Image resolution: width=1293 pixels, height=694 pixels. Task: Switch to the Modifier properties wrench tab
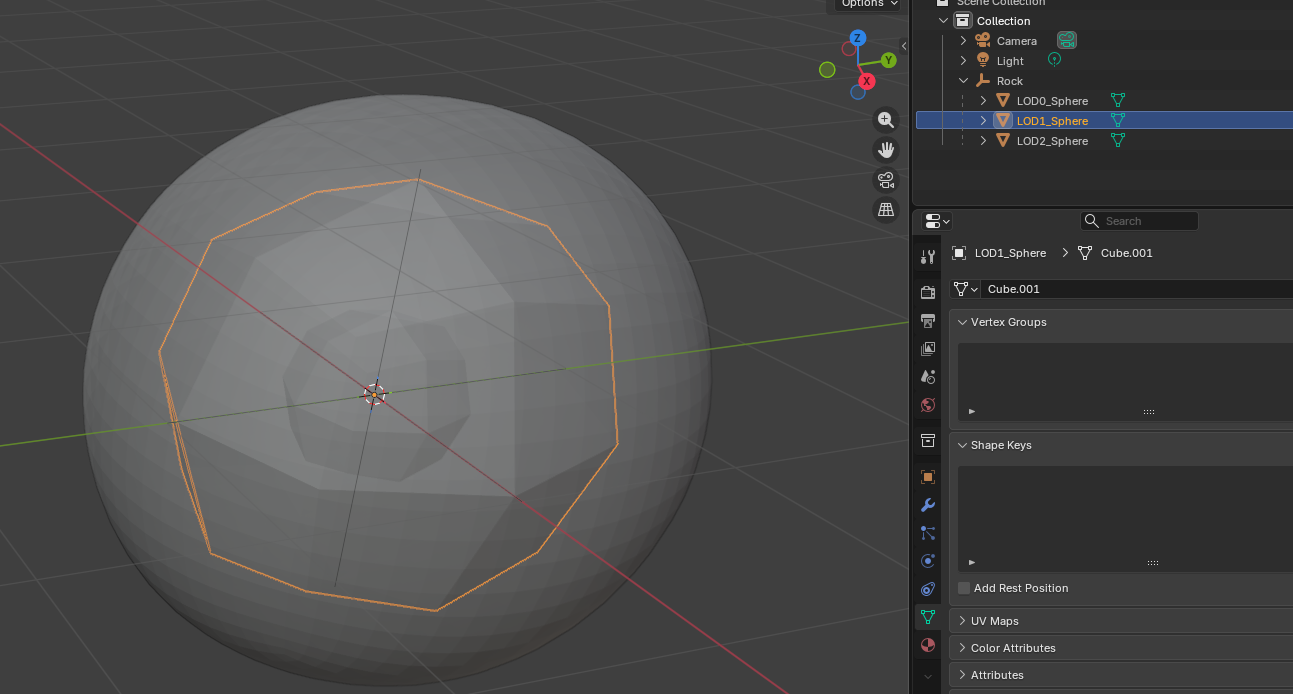pos(927,505)
